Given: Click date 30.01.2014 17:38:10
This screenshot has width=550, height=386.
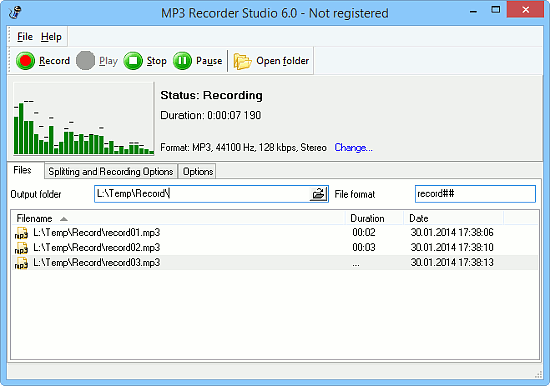Looking at the screenshot, I should pos(452,248).
